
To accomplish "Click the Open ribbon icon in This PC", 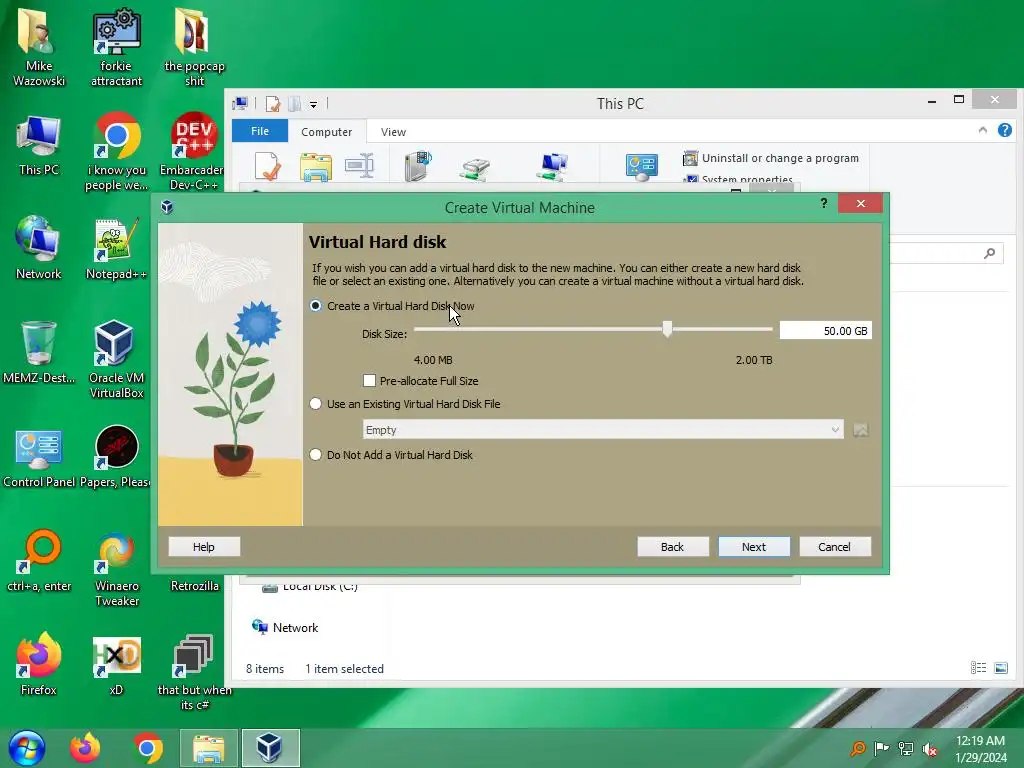I will pos(316,166).
